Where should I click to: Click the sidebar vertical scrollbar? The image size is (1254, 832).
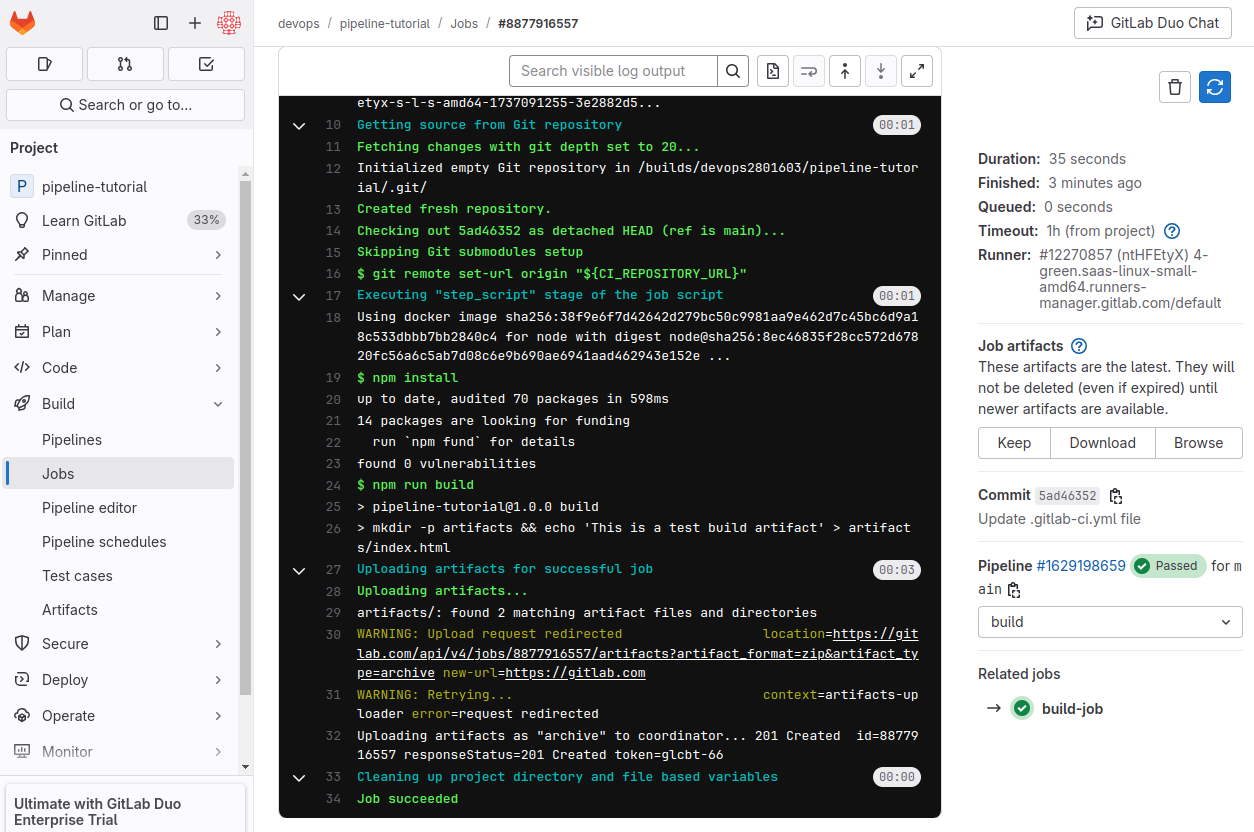(246, 438)
